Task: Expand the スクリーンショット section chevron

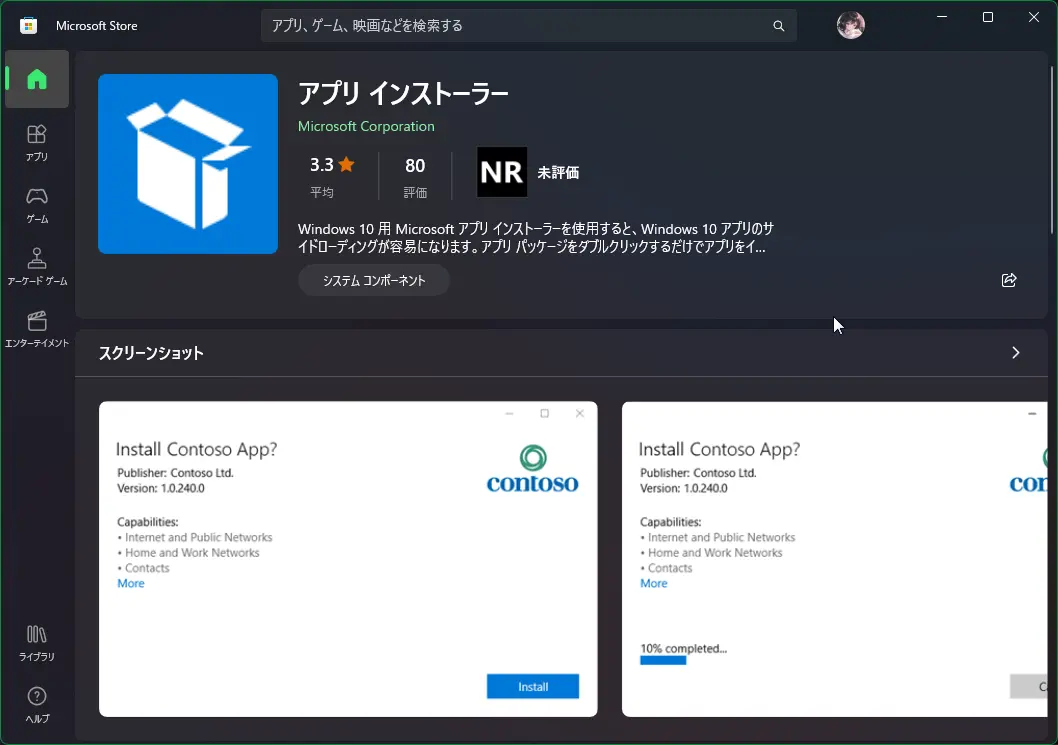Action: [1015, 353]
